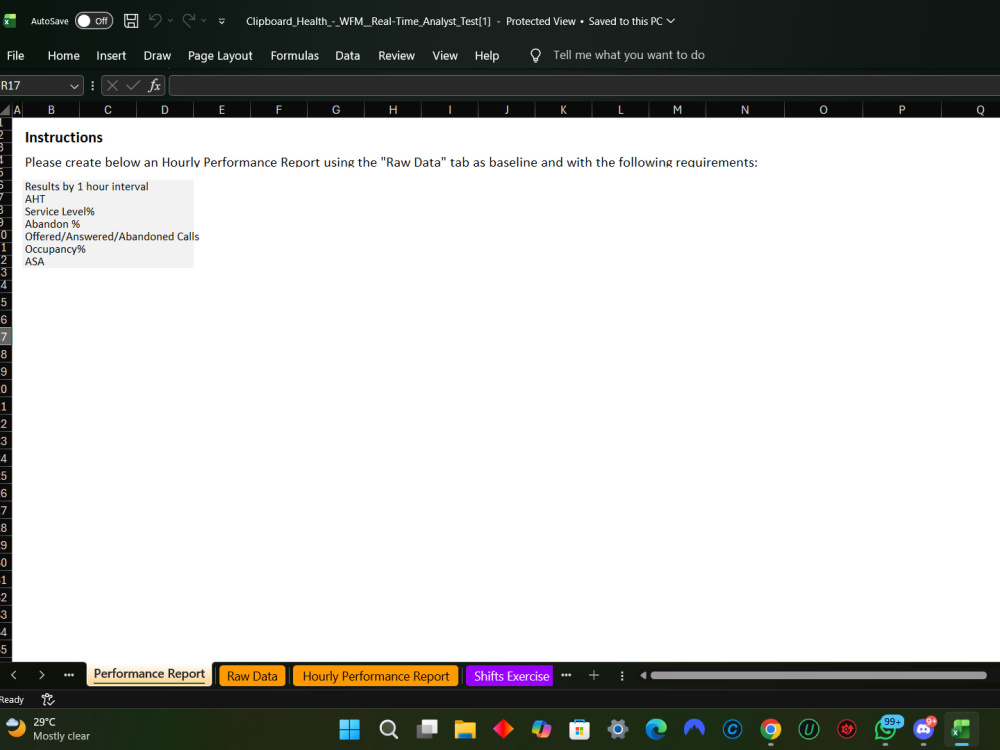Open Microsoft Store from the taskbar
The image size is (1000, 750).
point(579,729)
